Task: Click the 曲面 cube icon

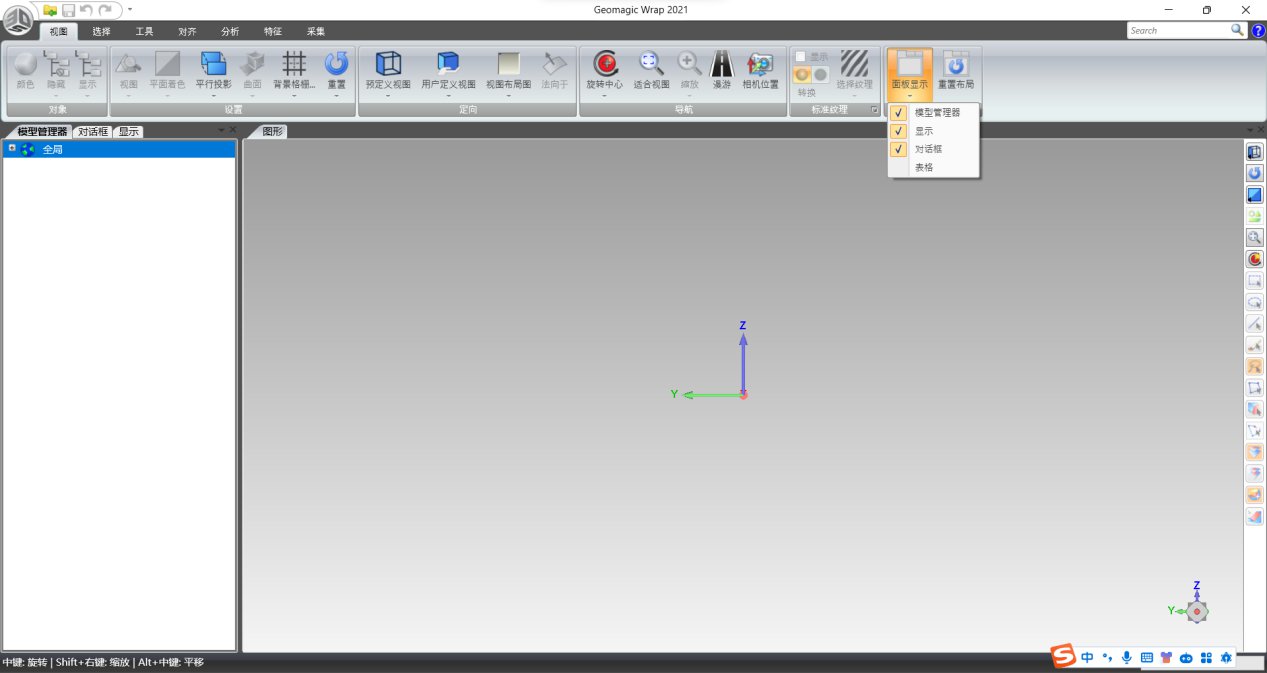Action: (252, 65)
